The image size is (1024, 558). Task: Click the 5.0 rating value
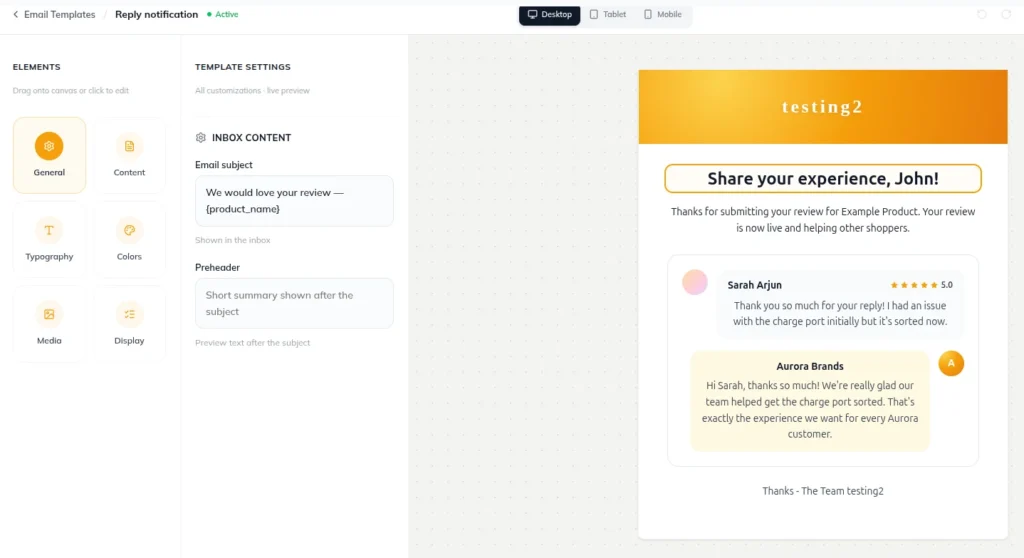click(947, 285)
